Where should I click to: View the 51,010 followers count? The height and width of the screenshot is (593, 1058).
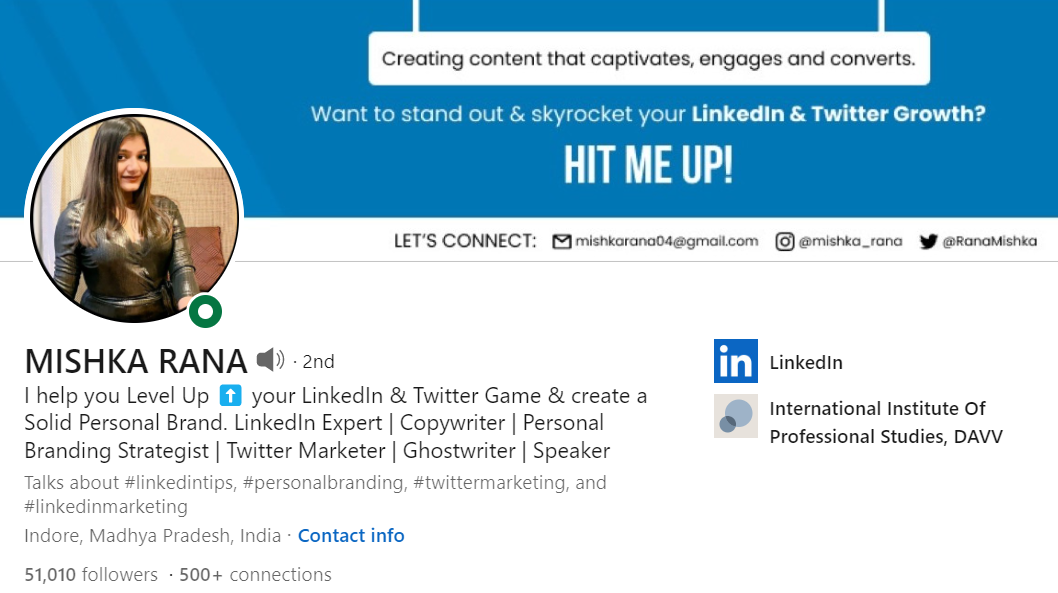[91, 575]
